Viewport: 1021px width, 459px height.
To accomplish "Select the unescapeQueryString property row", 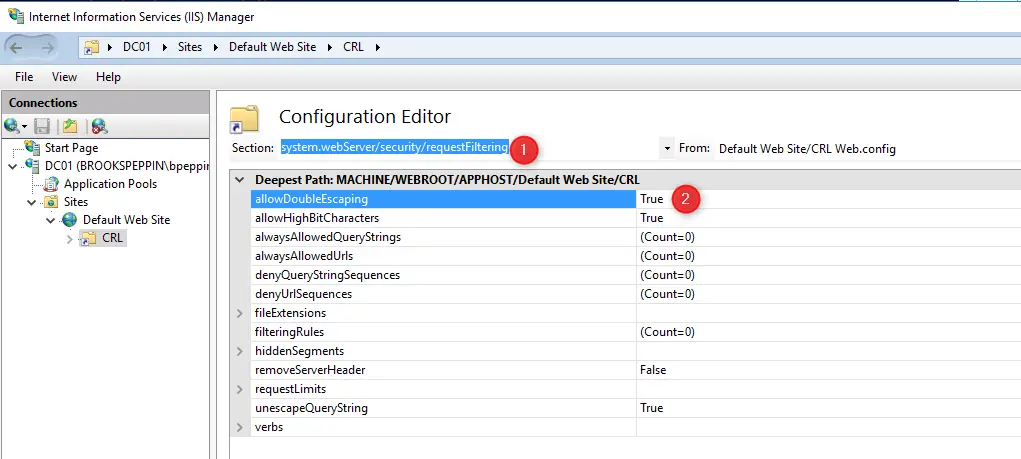I will point(636,408).
